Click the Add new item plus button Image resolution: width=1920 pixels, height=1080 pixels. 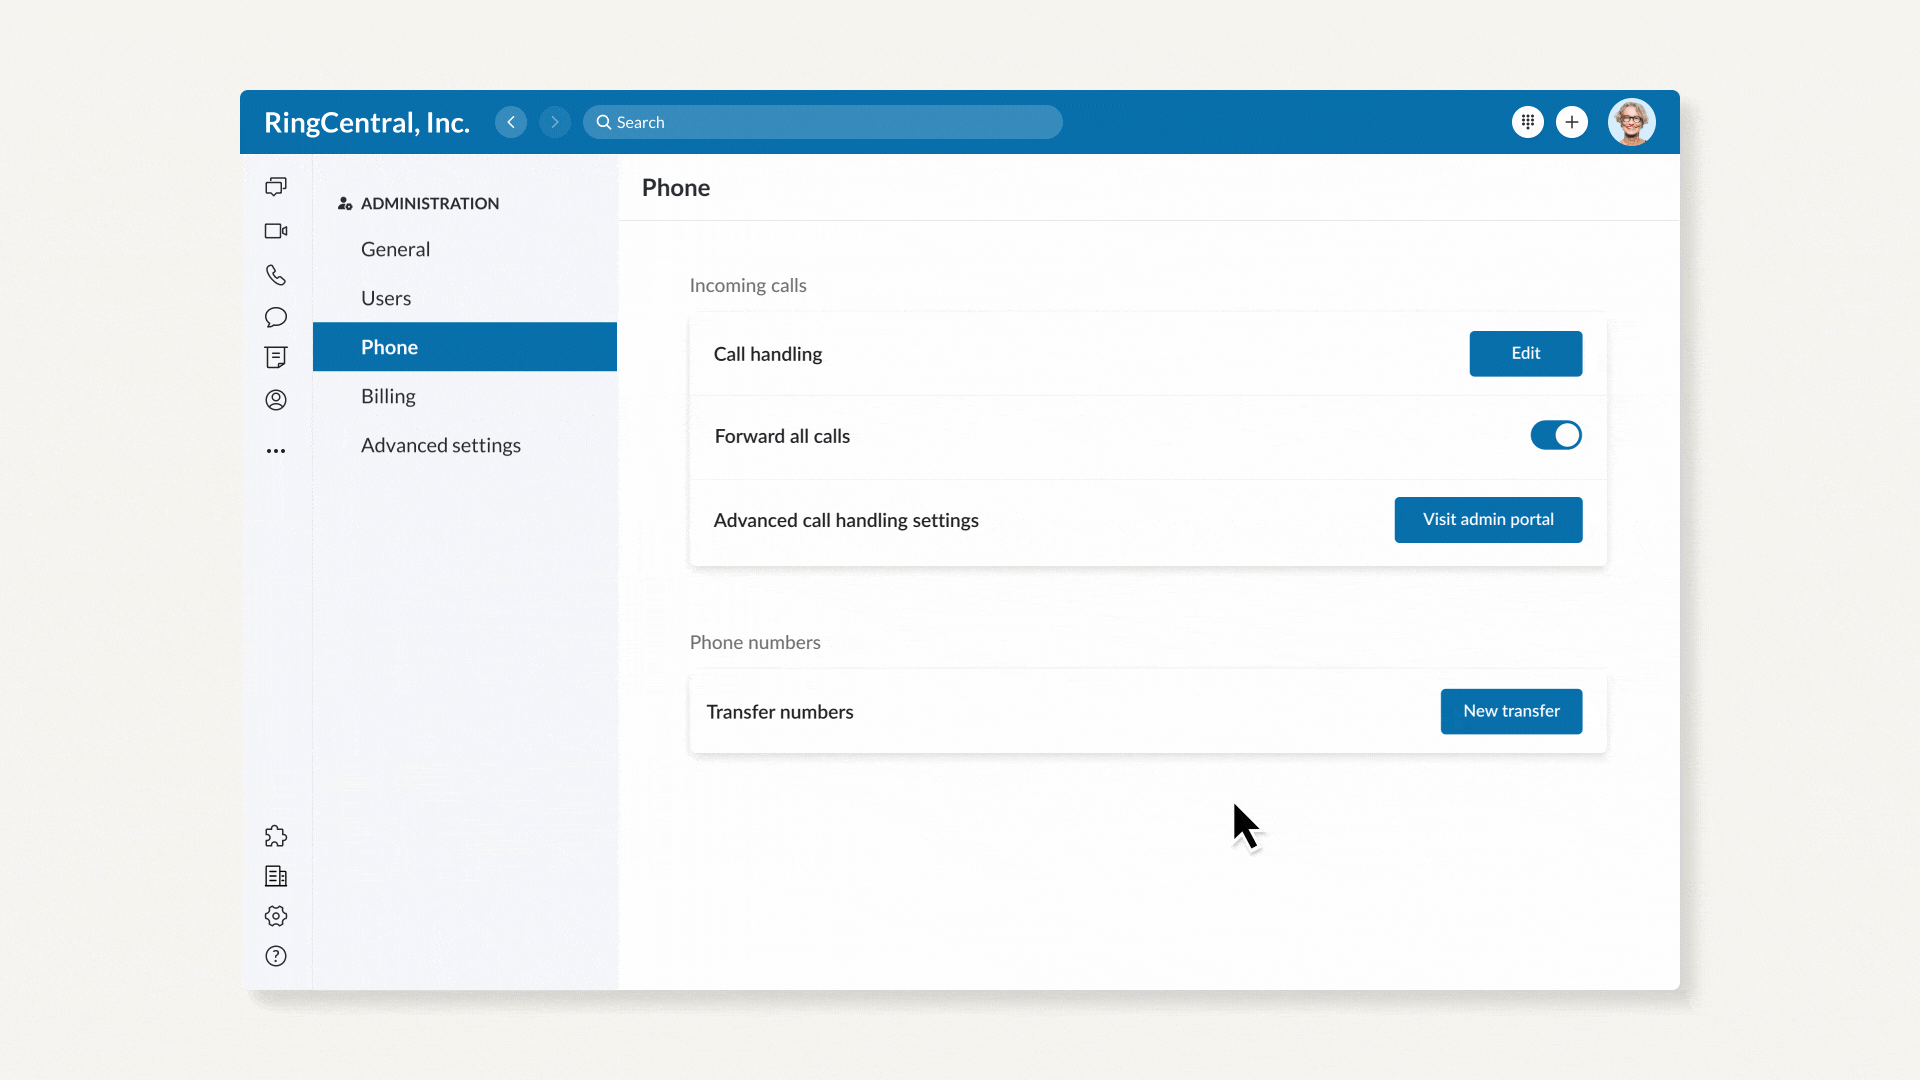(x=1573, y=121)
